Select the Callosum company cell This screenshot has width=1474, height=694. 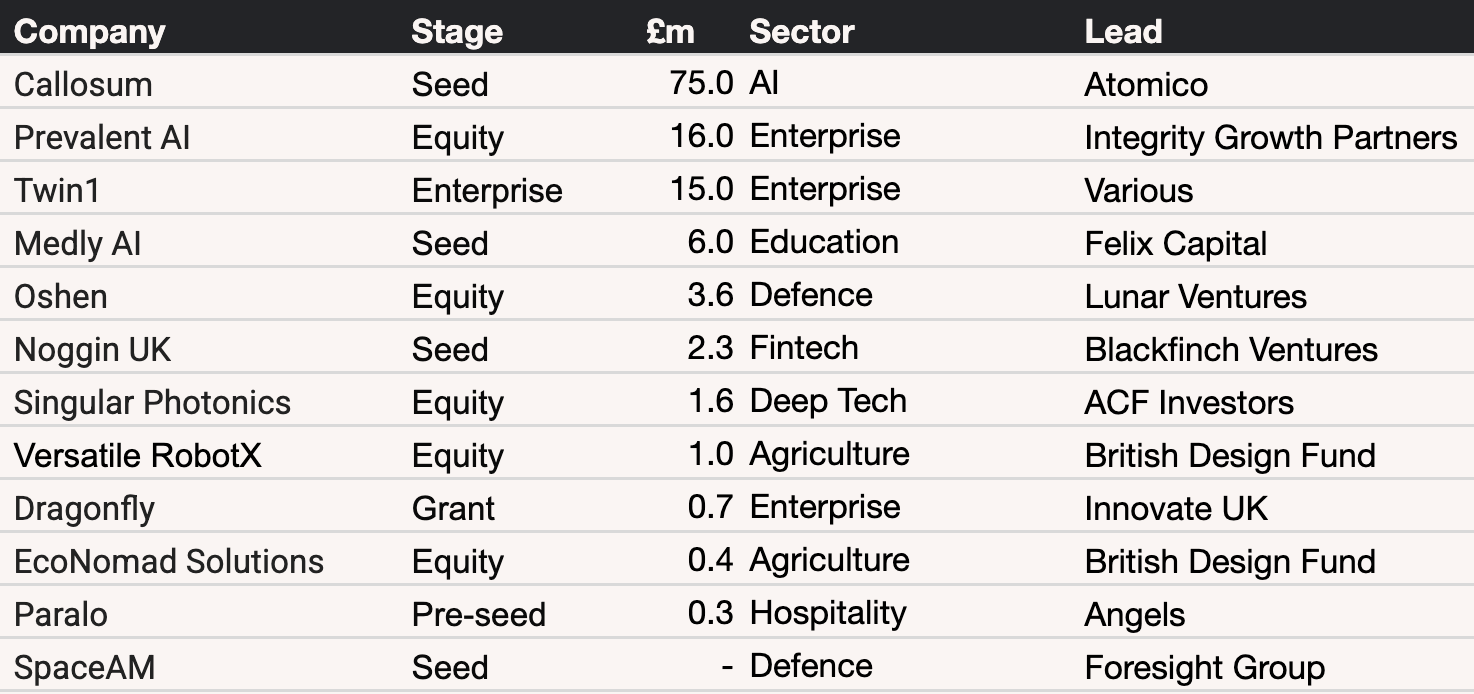click(x=83, y=85)
